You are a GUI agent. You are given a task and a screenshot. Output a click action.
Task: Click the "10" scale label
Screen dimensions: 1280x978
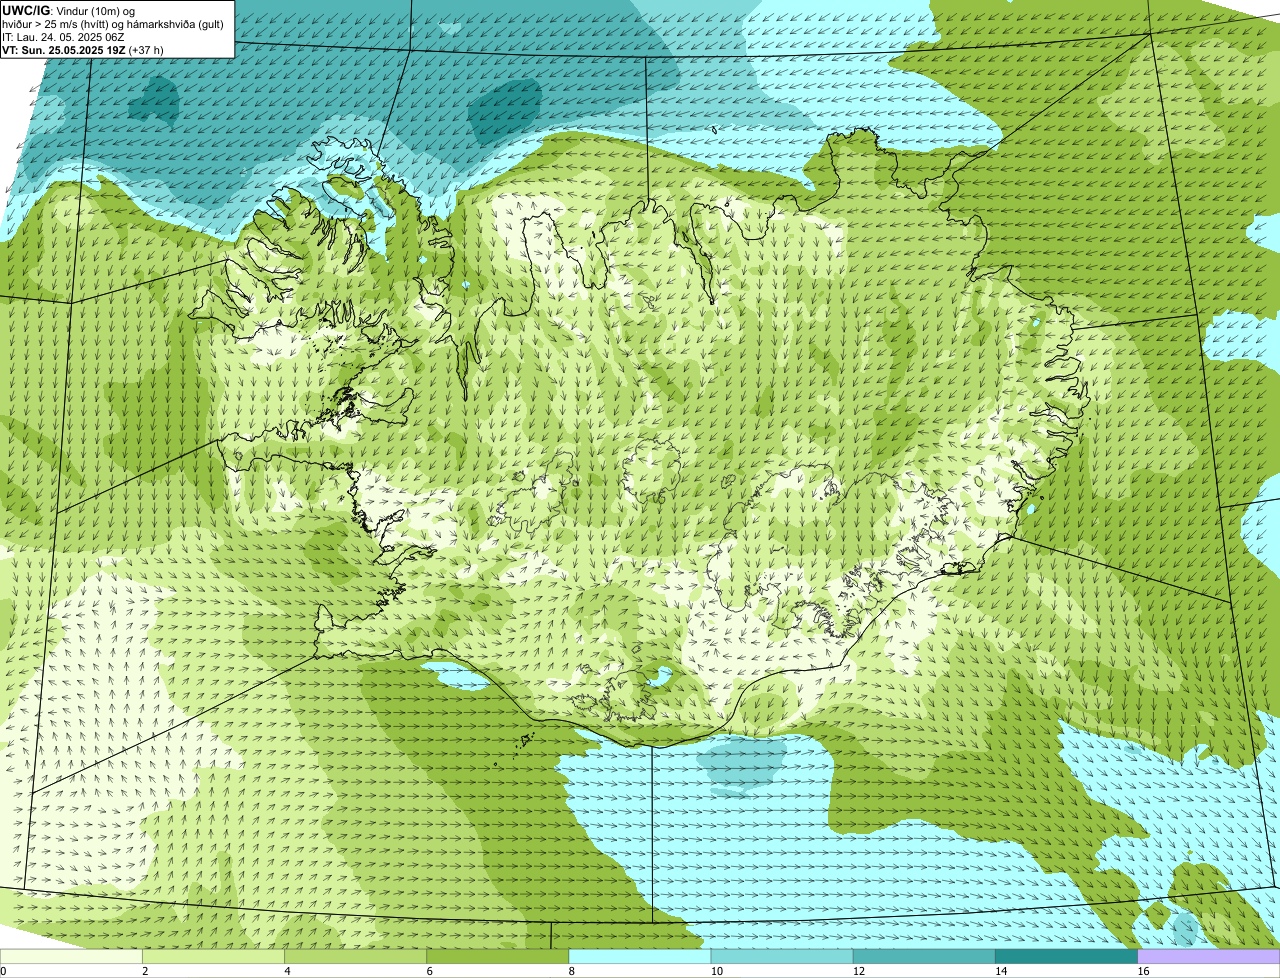pyautogui.click(x=716, y=971)
